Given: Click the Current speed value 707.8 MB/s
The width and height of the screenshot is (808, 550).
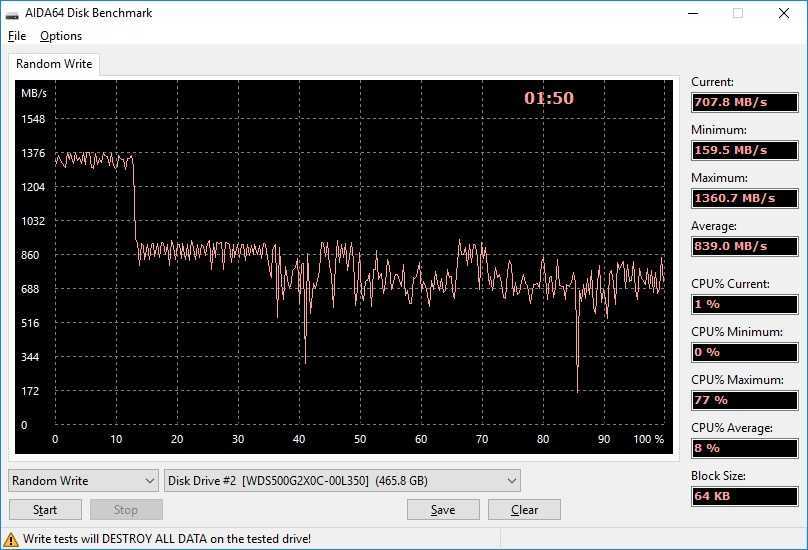Looking at the screenshot, I should pos(744,102).
